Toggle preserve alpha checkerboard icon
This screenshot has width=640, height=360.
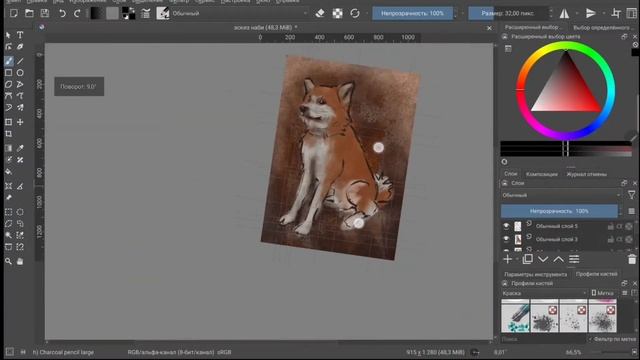click(x=338, y=13)
